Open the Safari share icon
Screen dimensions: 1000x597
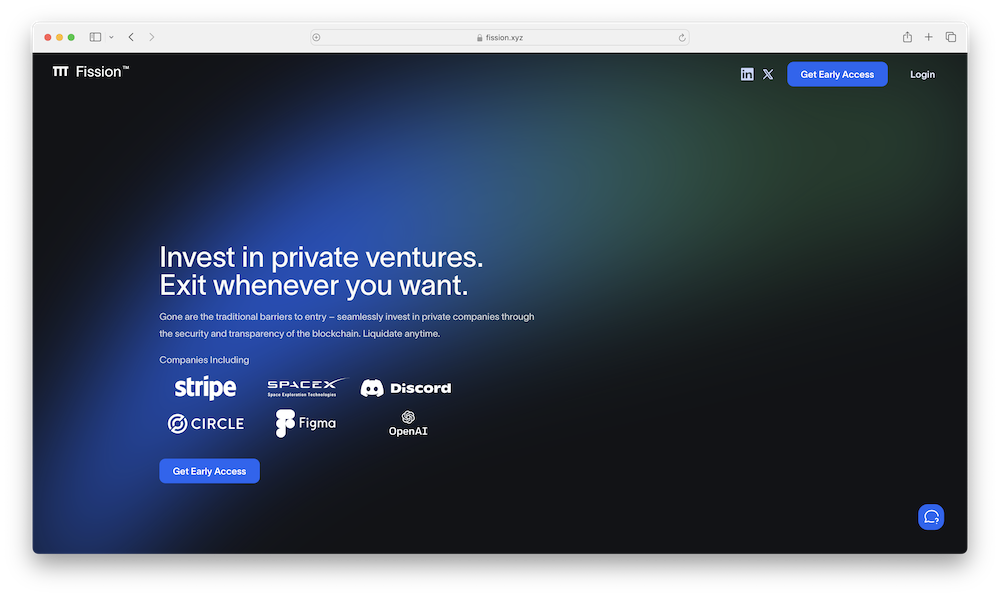907,37
